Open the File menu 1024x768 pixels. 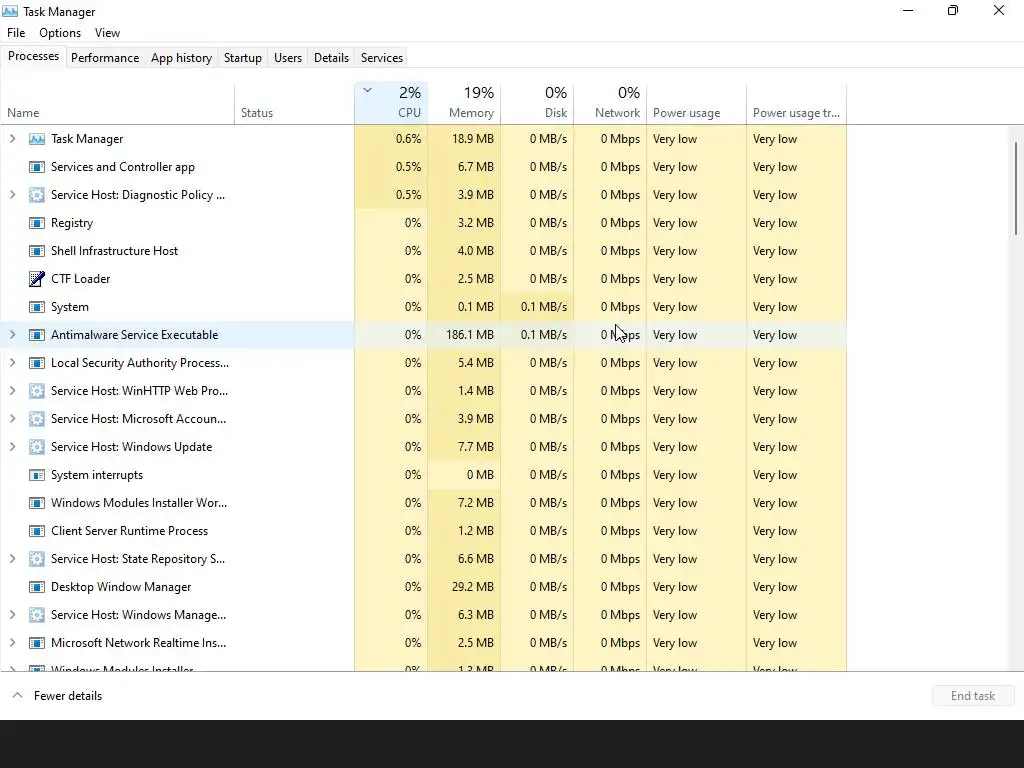16,33
